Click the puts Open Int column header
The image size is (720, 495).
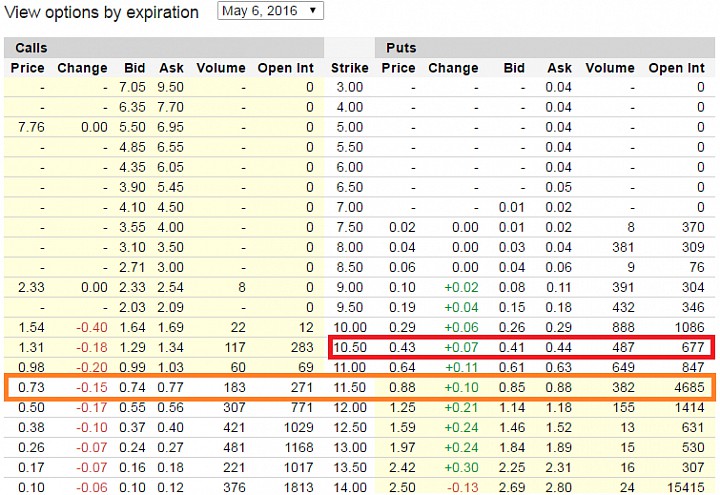[676, 68]
